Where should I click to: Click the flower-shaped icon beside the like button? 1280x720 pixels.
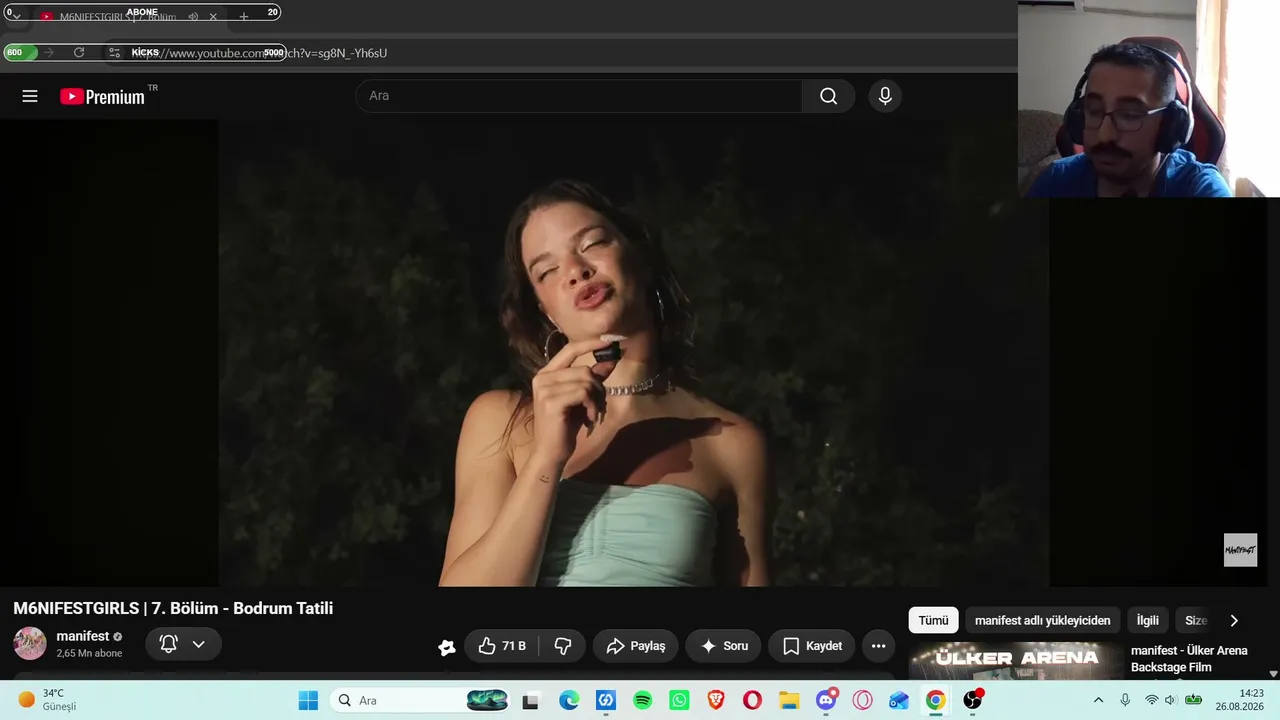point(447,647)
